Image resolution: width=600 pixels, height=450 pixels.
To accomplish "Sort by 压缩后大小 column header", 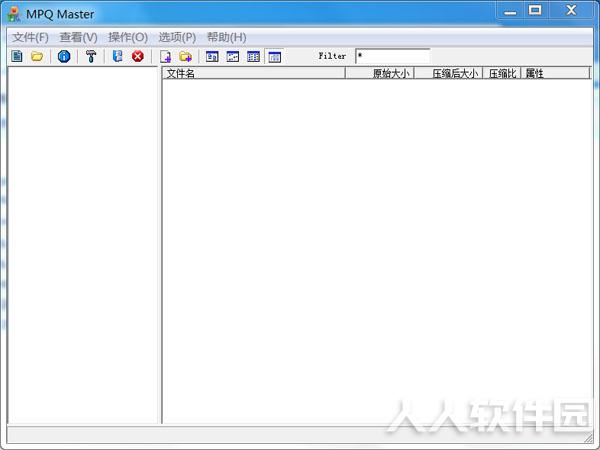I will coord(448,73).
